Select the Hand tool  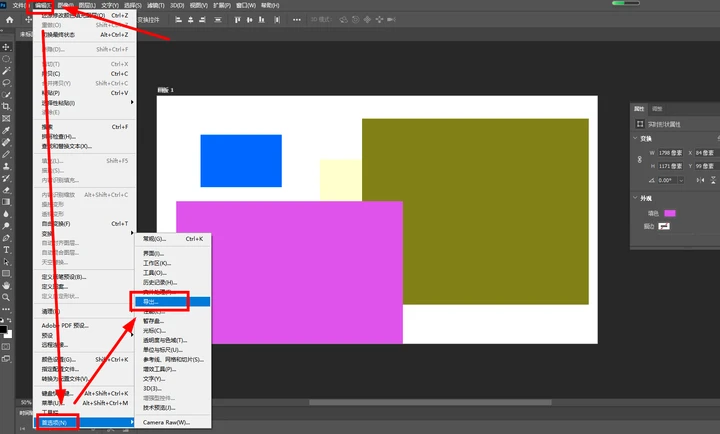click(x=6, y=286)
